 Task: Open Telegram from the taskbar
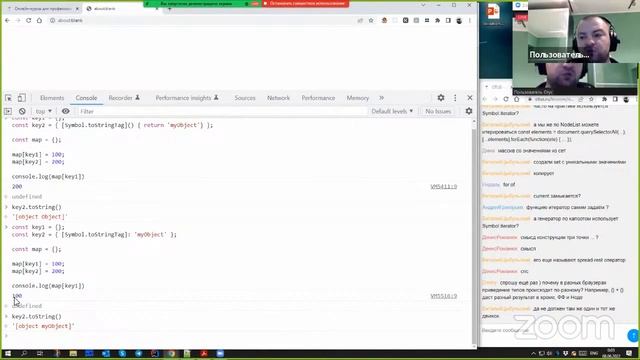pos(138,353)
